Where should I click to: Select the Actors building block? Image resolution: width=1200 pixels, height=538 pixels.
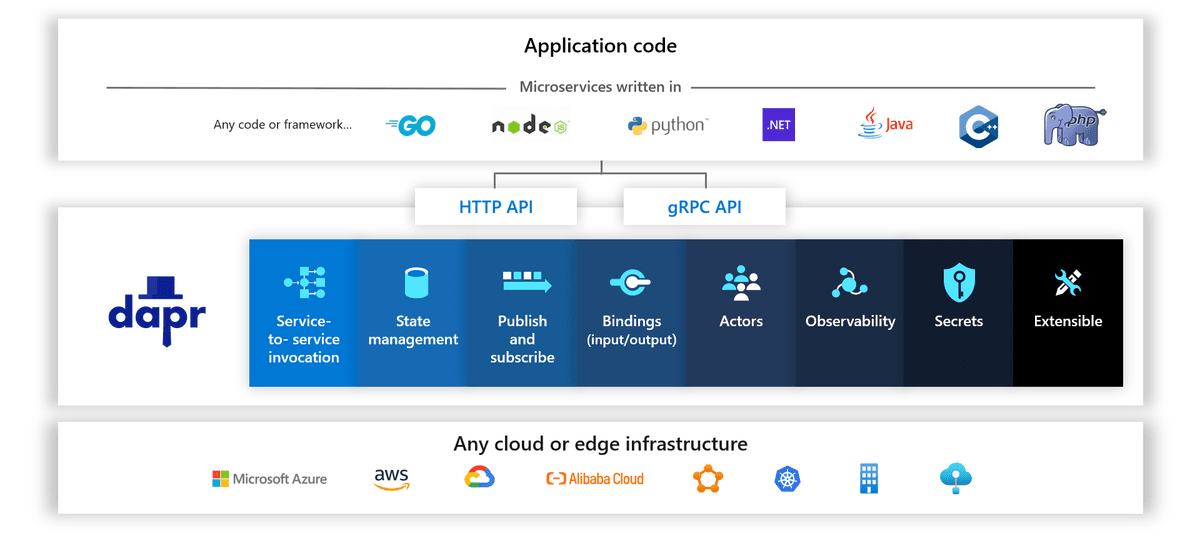[741, 313]
